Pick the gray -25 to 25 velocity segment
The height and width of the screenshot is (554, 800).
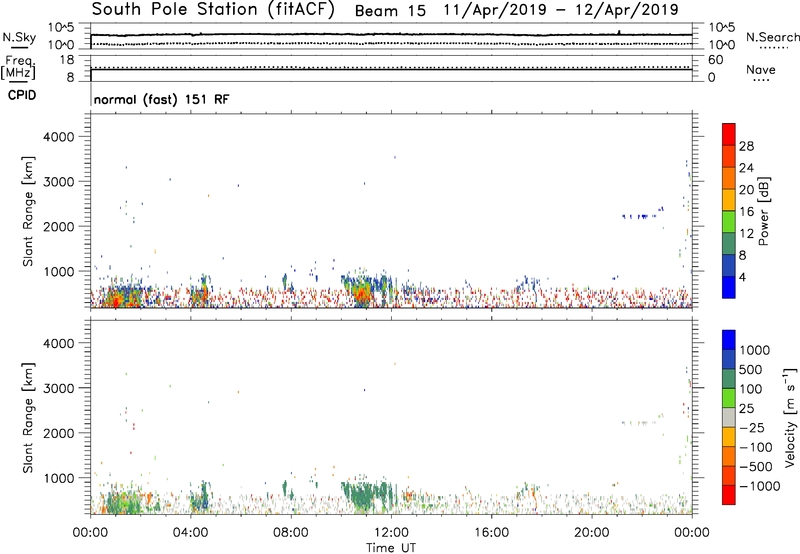pyautogui.click(x=729, y=417)
